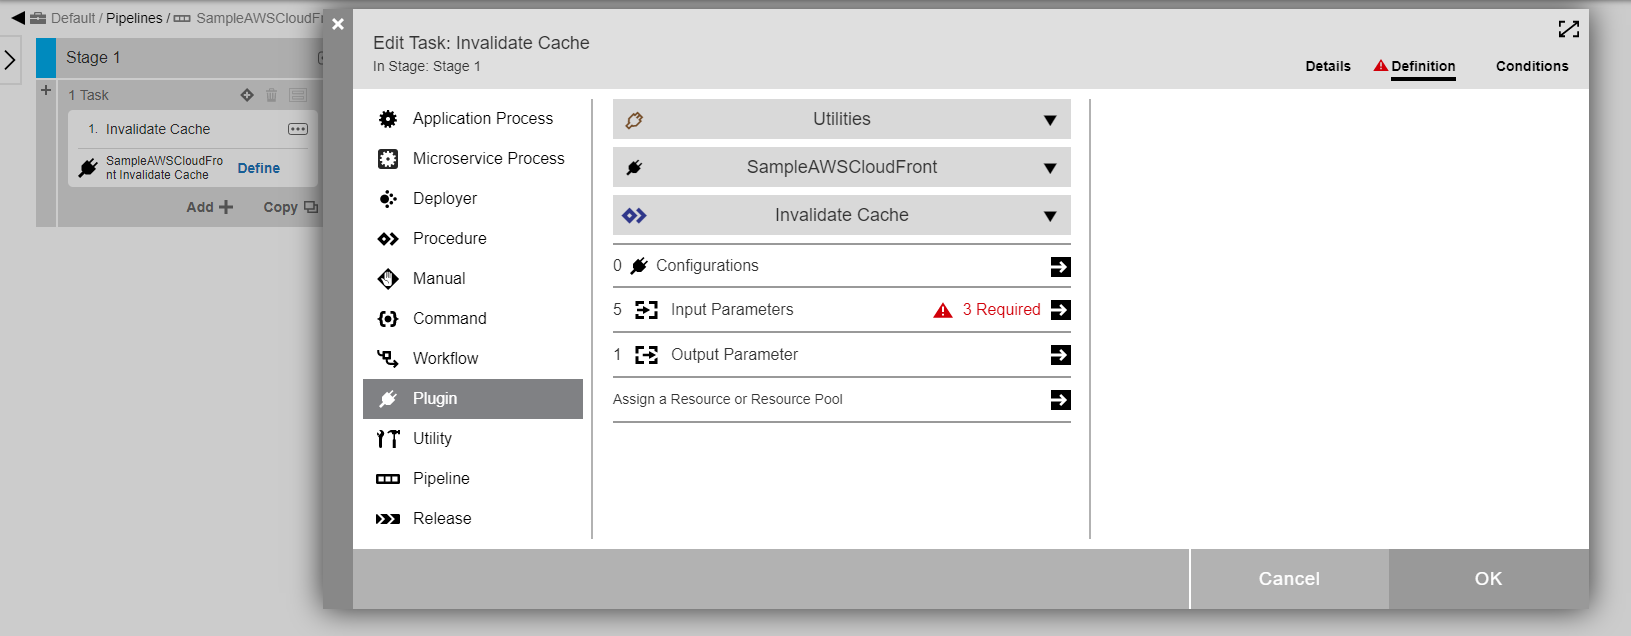Select Workflow task type
The width and height of the screenshot is (1631, 636).
[473, 359]
